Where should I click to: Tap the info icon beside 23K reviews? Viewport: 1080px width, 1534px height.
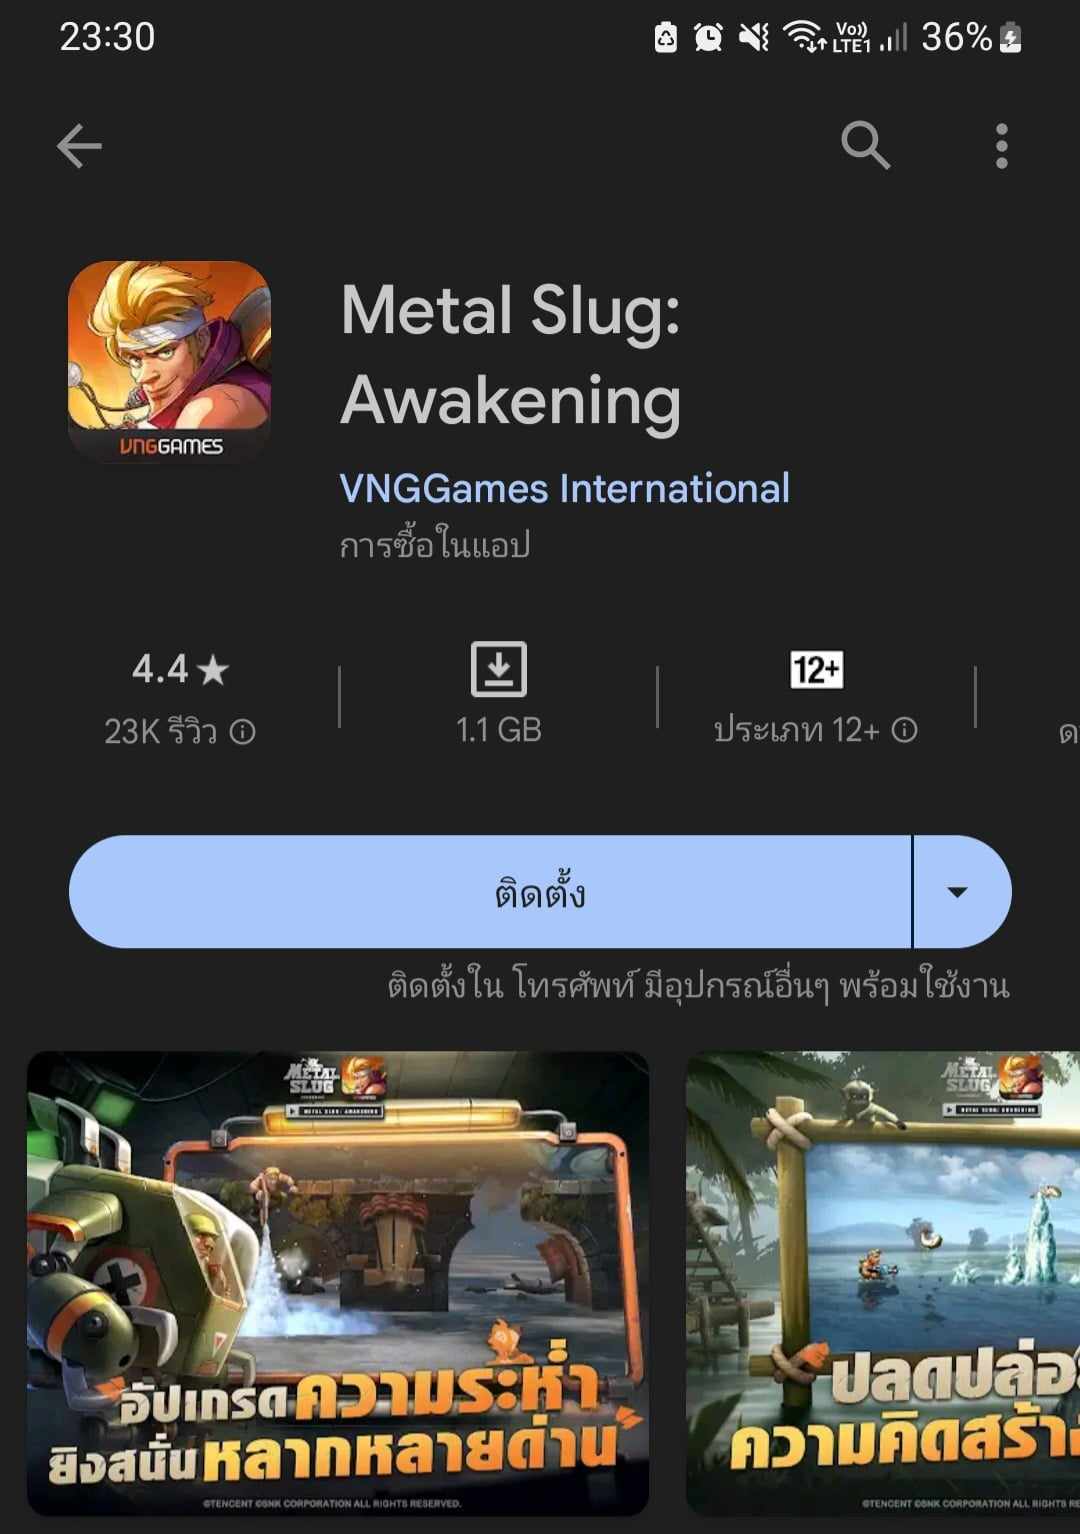(243, 732)
